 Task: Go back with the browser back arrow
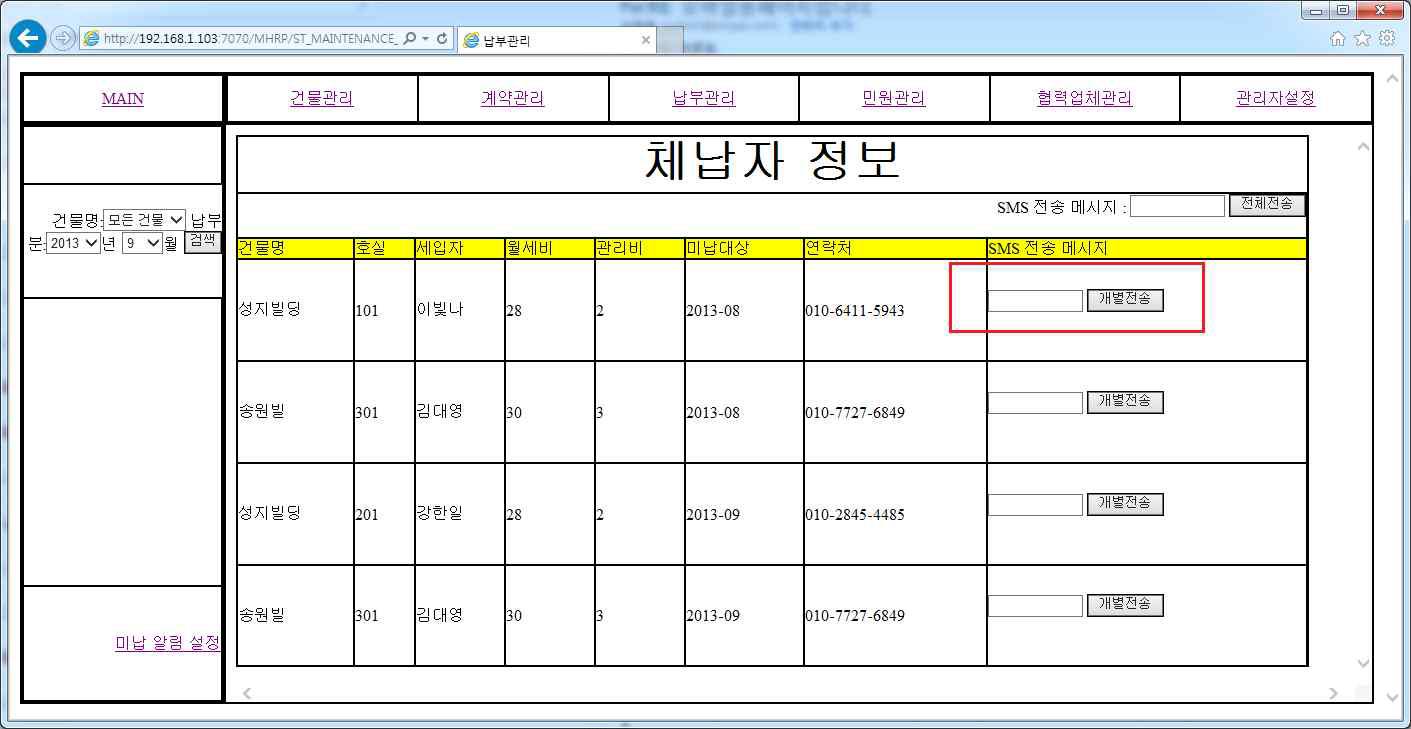point(28,39)
